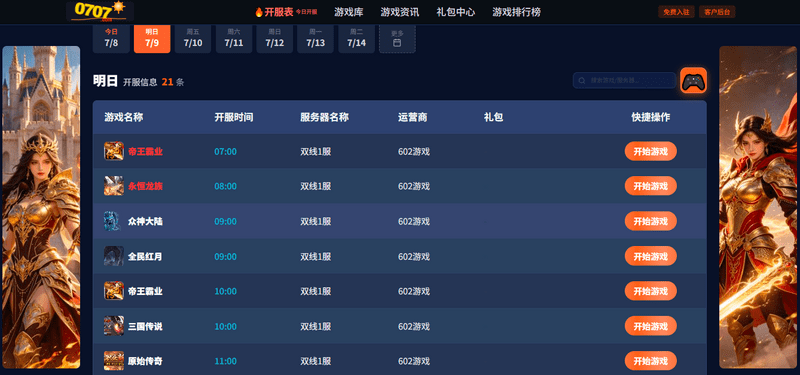
Task: Click the 0707 site logo
Action: tap(100, 11)
